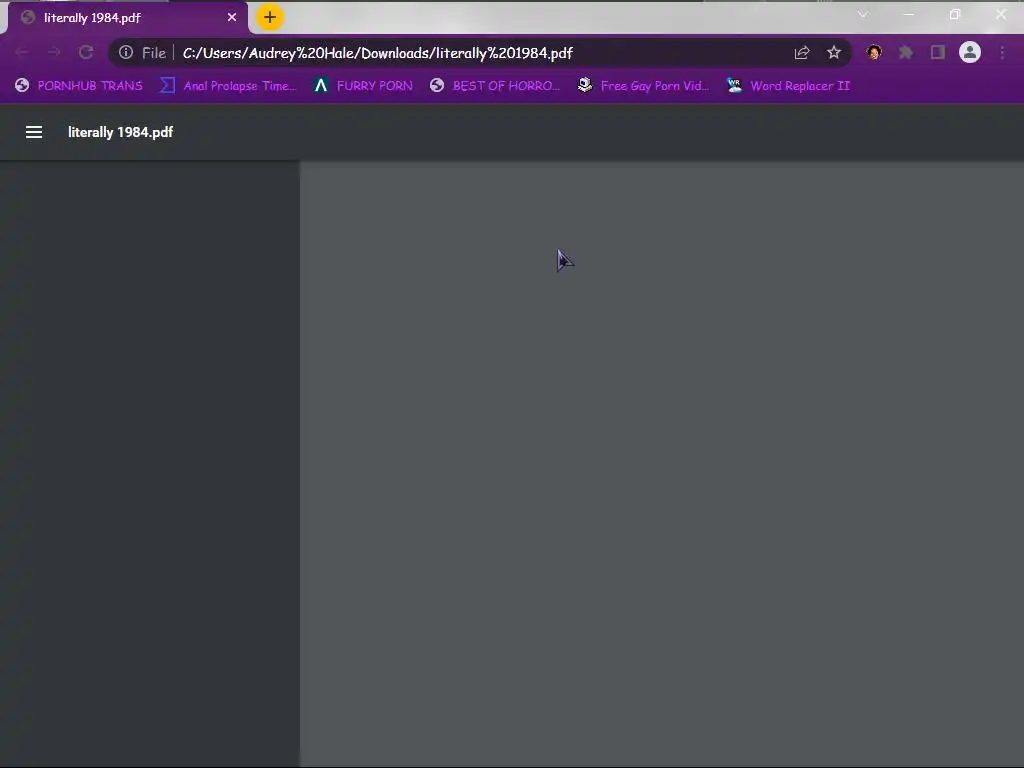The width and height of the screenshot is (1024, 768).
Task: Open the Chrome profile avatar menu
Action: (970, 53)
